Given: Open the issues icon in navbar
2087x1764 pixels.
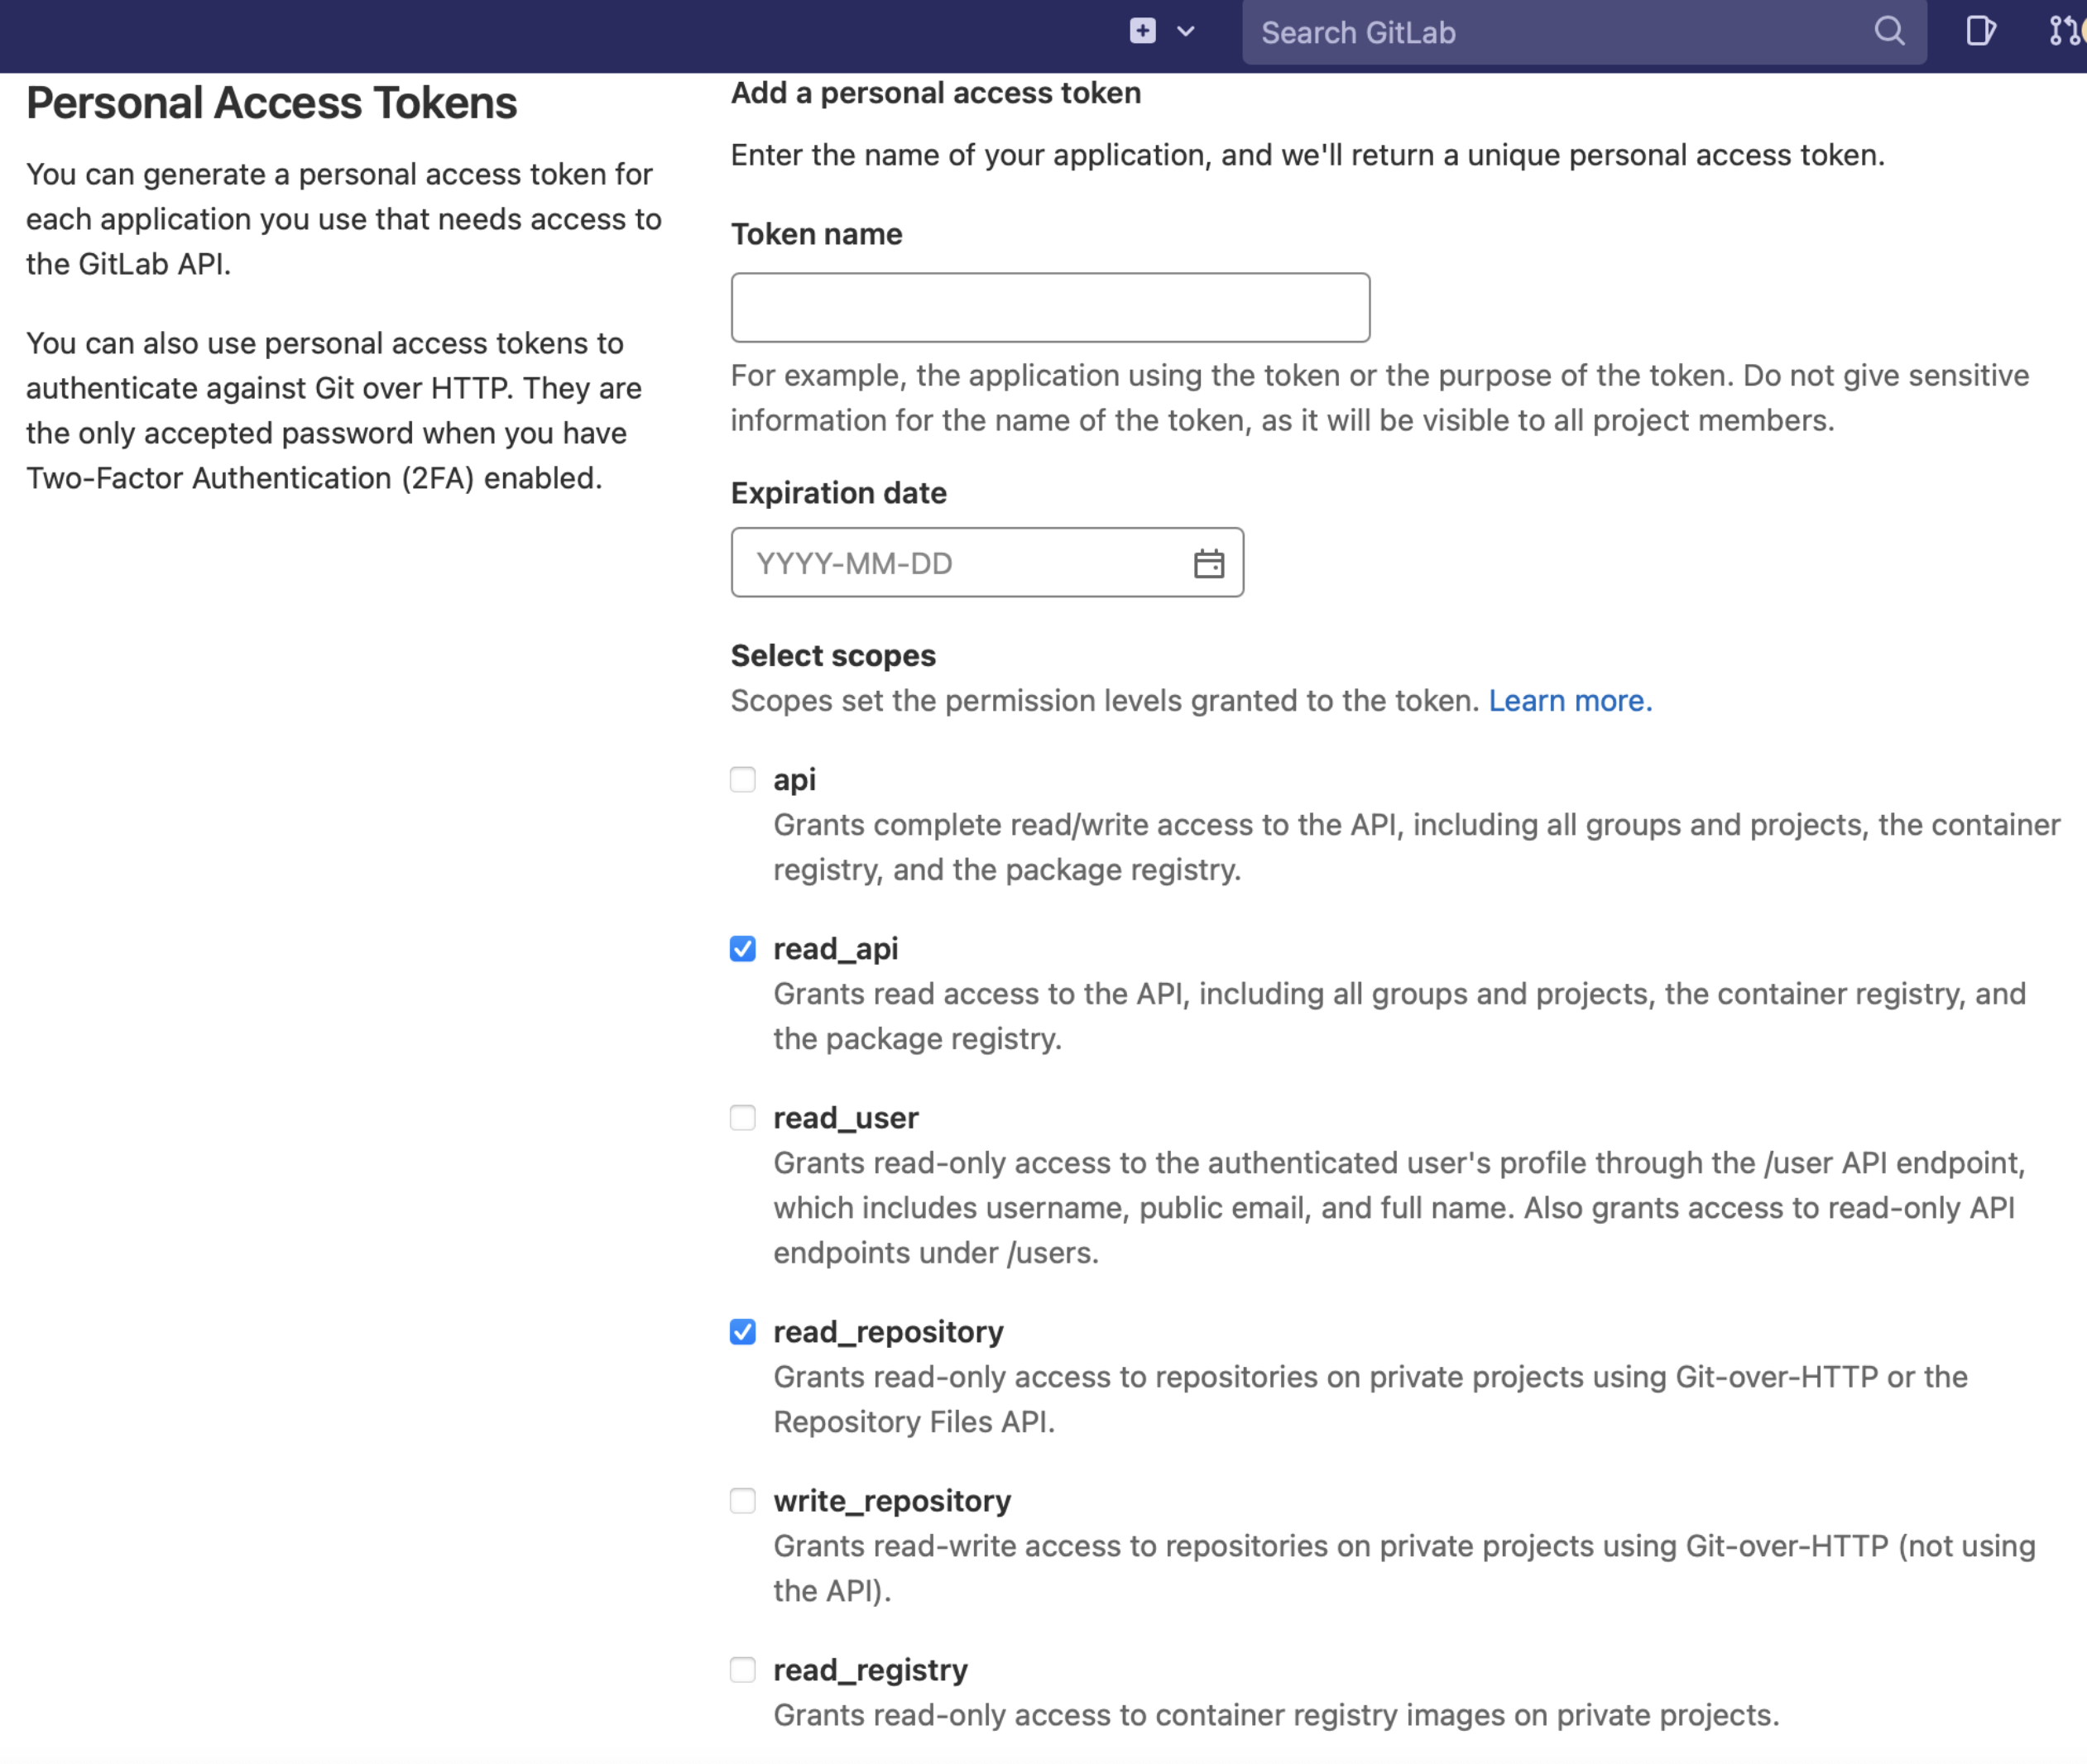Looking at the screenshot, I should click(1979, 31).
